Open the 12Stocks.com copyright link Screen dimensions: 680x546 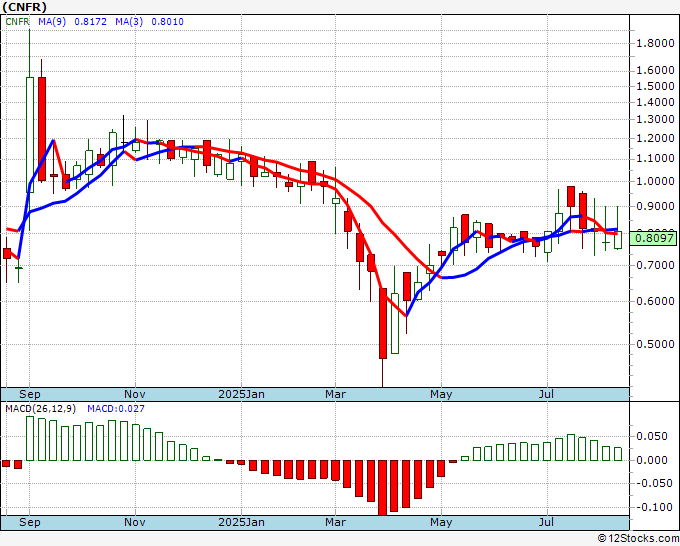[x=638, y=539]
